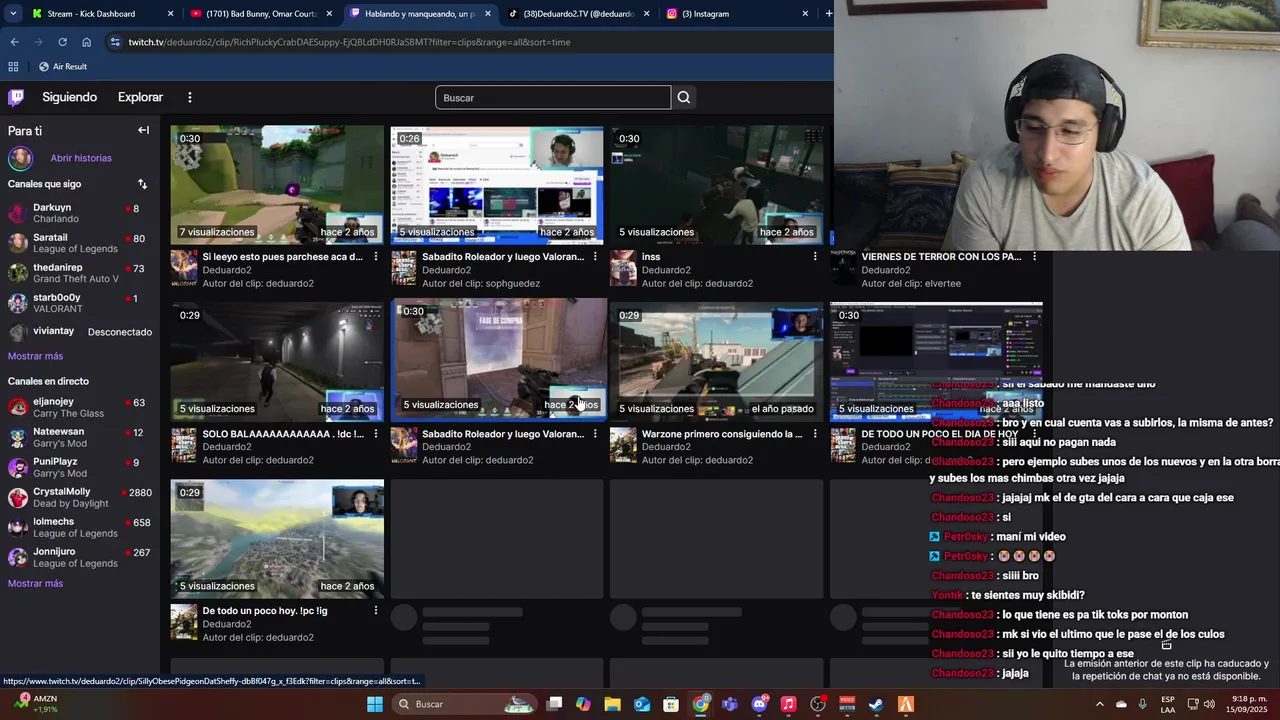Viewport: 1280px width, 720px height.
Task: Focus the Twitch Buscar search field
Action: click(553, 98)
